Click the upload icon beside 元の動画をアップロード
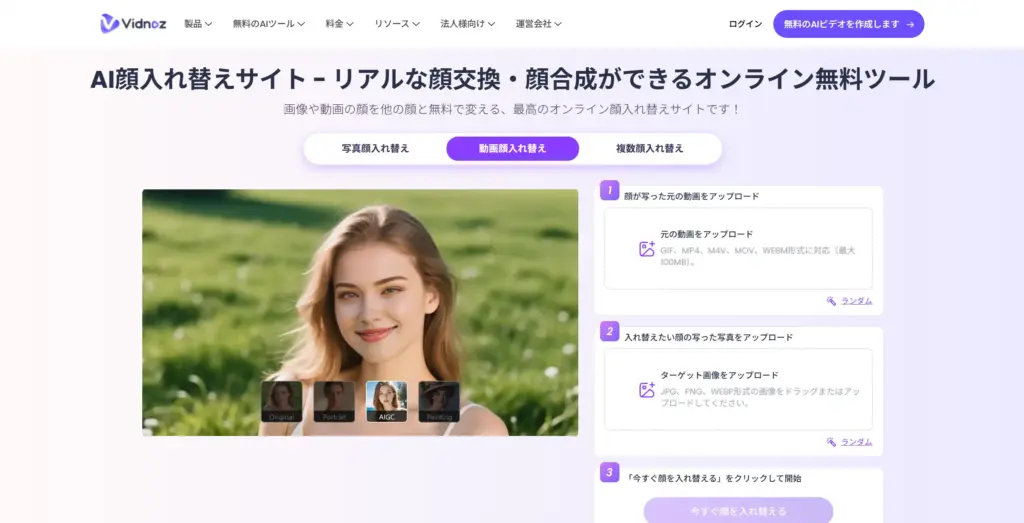The image size is (1024, 523). [x=647, y=249]
